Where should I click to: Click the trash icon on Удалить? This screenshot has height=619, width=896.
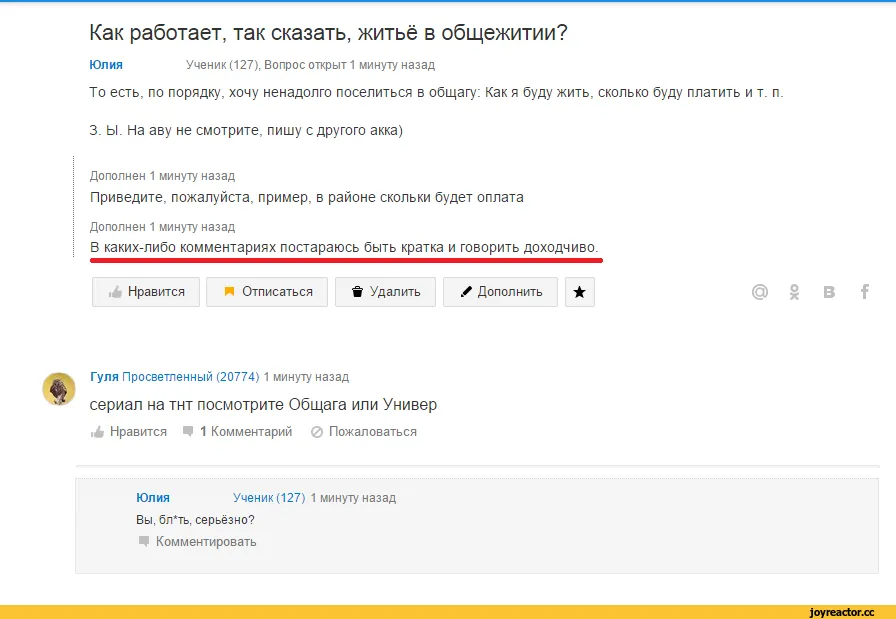pos(358,292)
